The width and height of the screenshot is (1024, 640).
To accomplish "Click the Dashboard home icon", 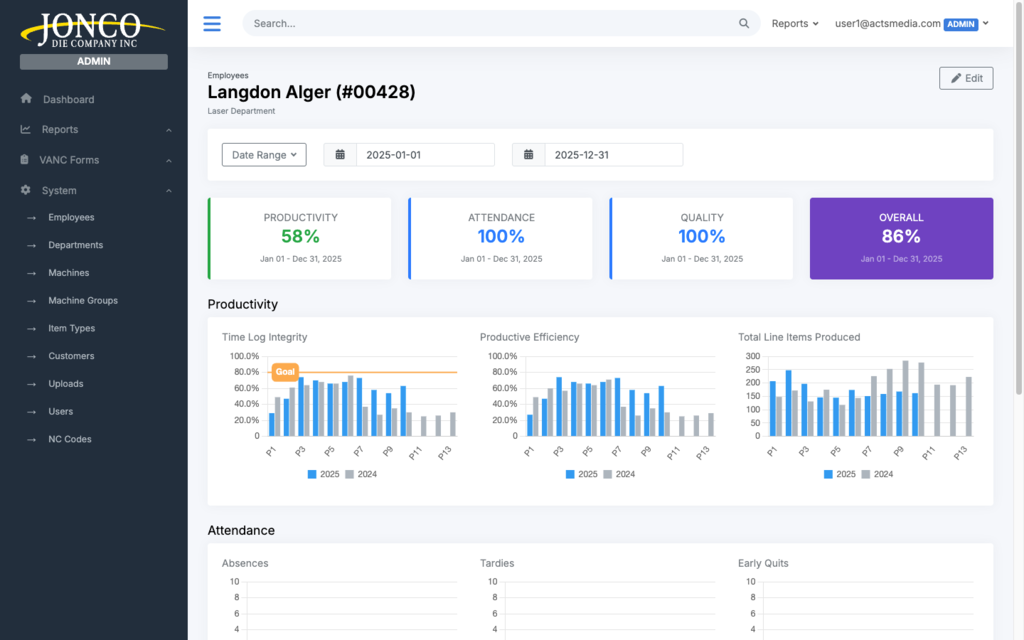I will click(26, 99).
